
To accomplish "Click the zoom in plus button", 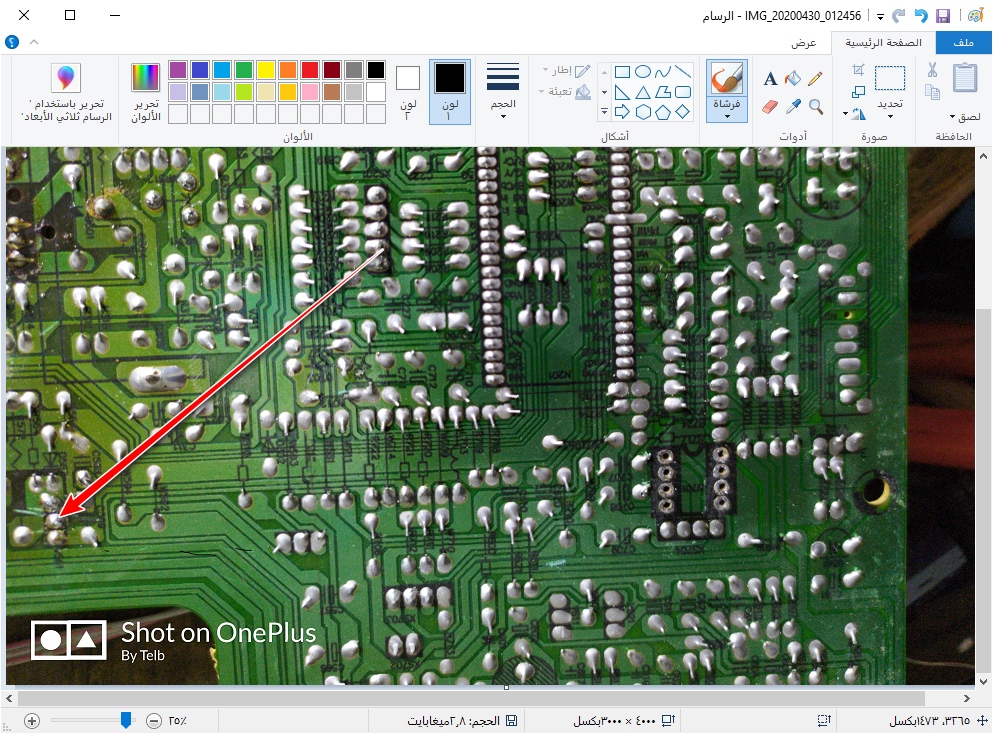I will (32, 721).
